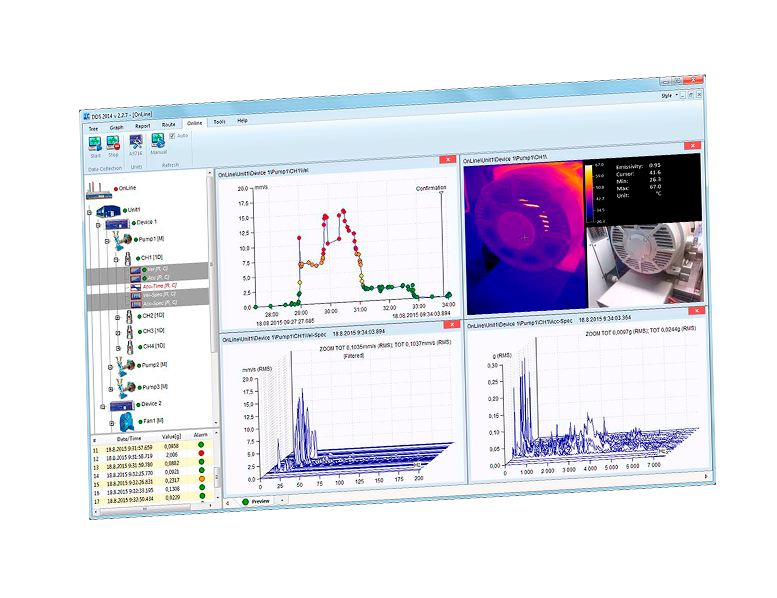Screen dimensions: 777x598
Task: Select the Vel-Spec spectrum icon
Action: pos(136,296)
